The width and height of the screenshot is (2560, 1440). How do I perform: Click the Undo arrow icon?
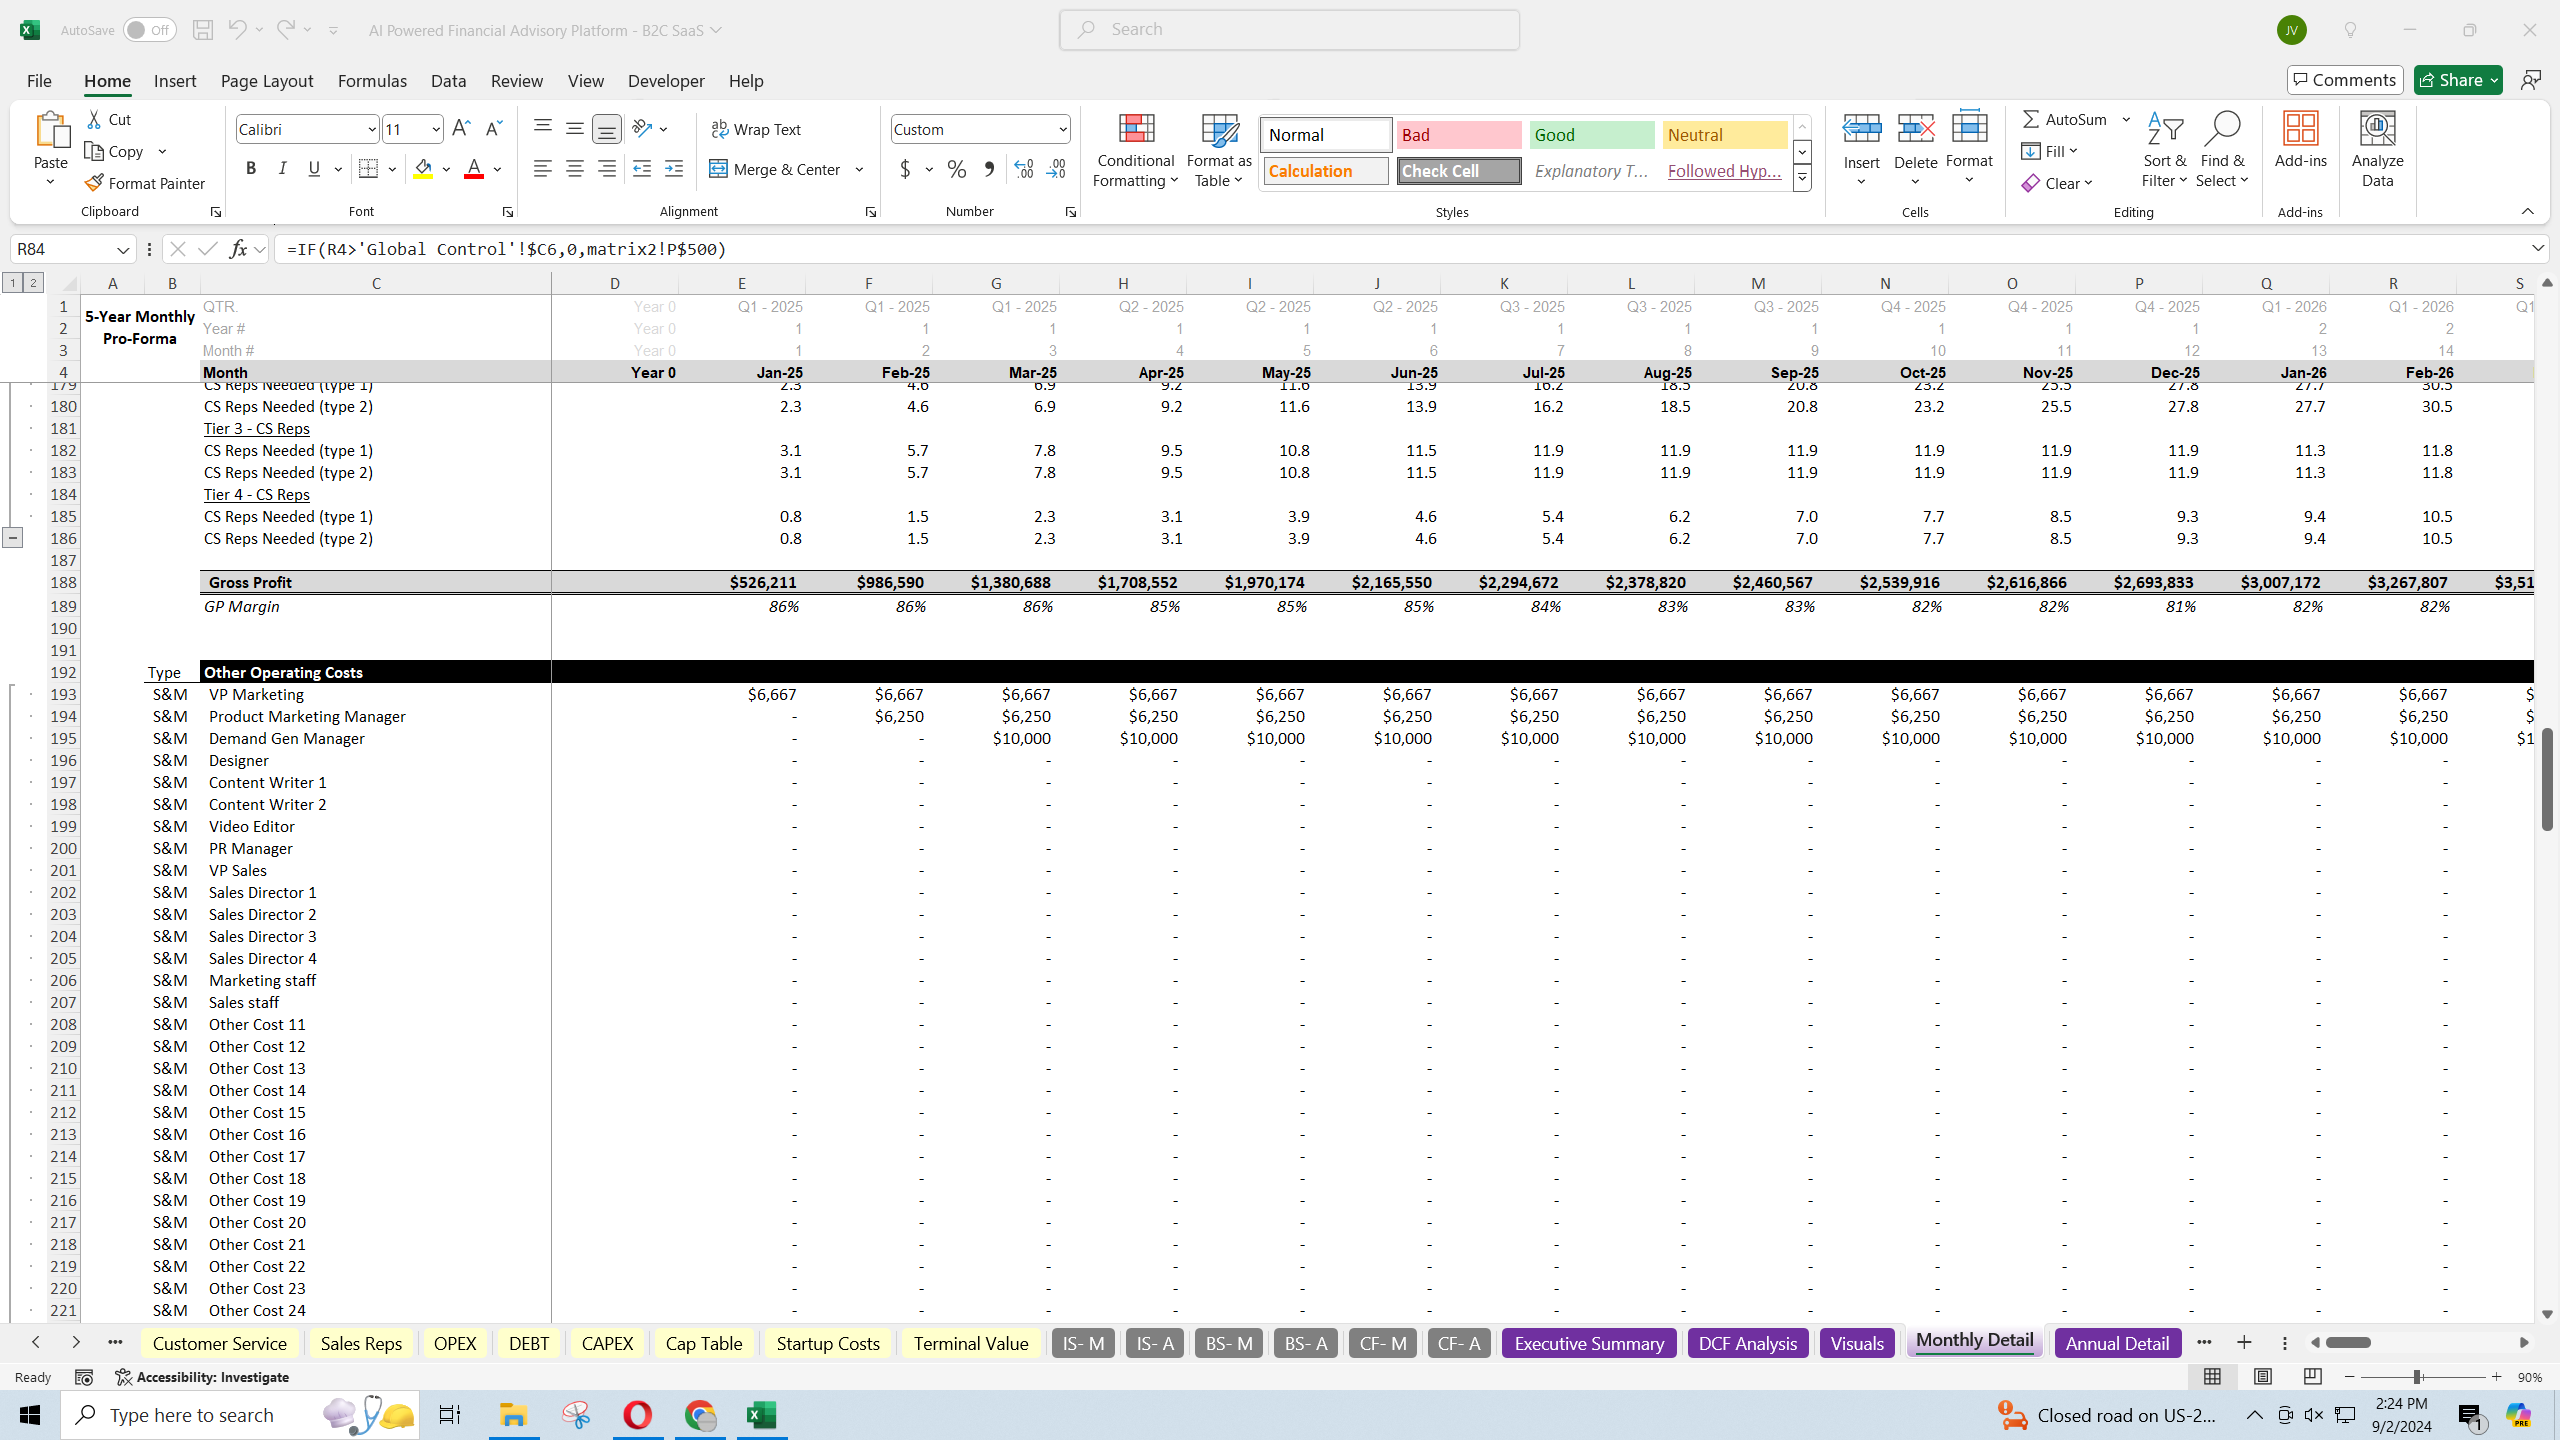pos(237,30)
